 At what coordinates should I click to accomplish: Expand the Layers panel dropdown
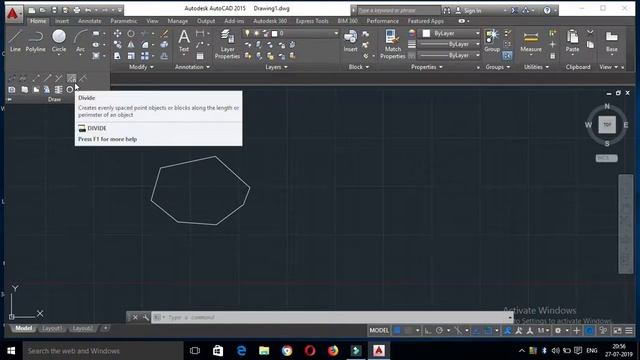(x=276, y=67)
